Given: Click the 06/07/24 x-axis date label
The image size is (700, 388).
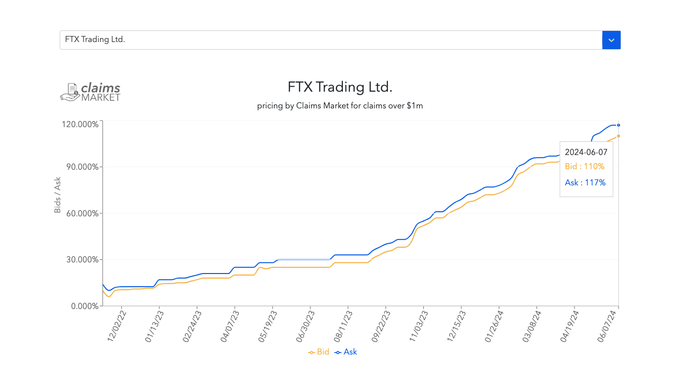Looking at the screenshot, I should 607,326.
